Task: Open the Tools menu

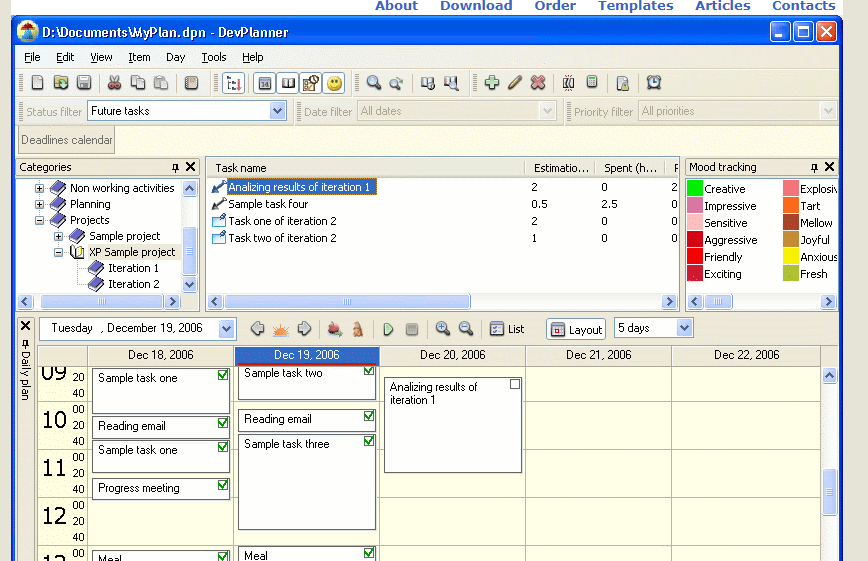Action: pyautogui.click(x=213, y=57)
